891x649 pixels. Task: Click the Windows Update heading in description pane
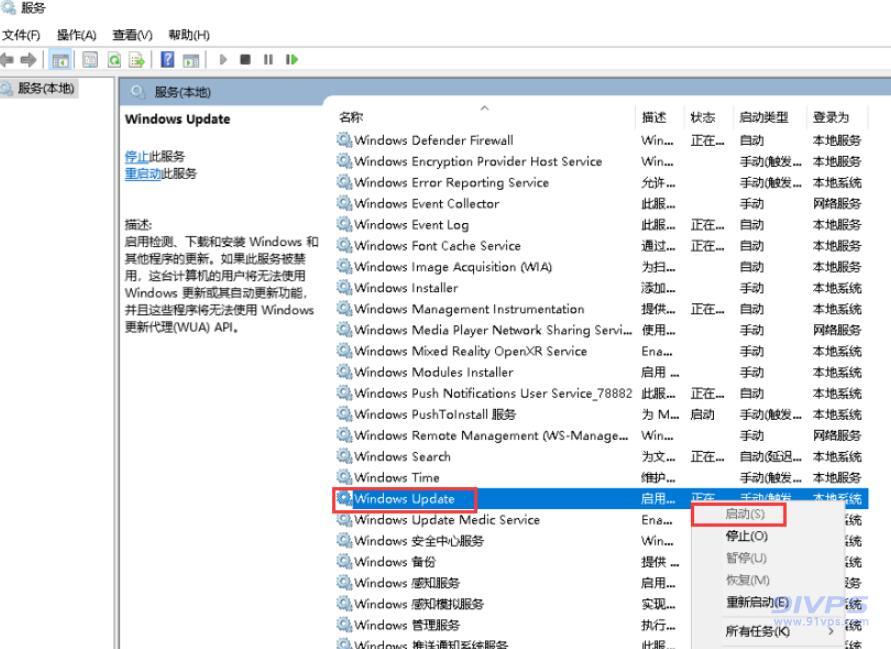[x=177, y=119]
